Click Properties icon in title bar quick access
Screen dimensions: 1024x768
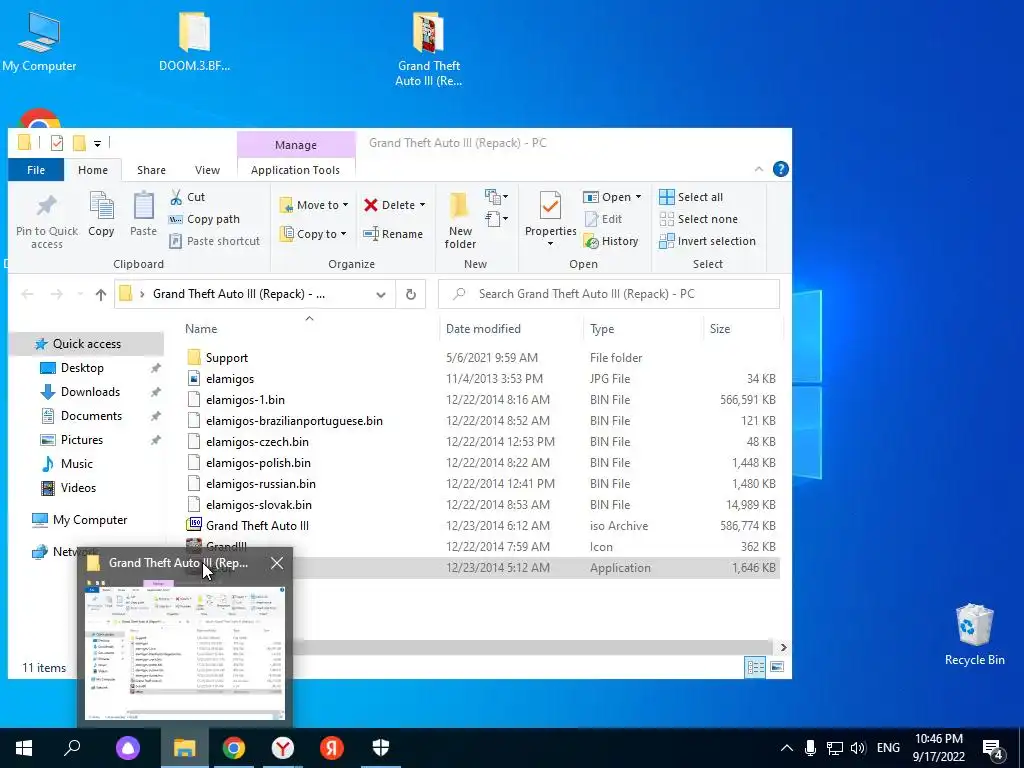pyautogui.click(x=57, y=142)
